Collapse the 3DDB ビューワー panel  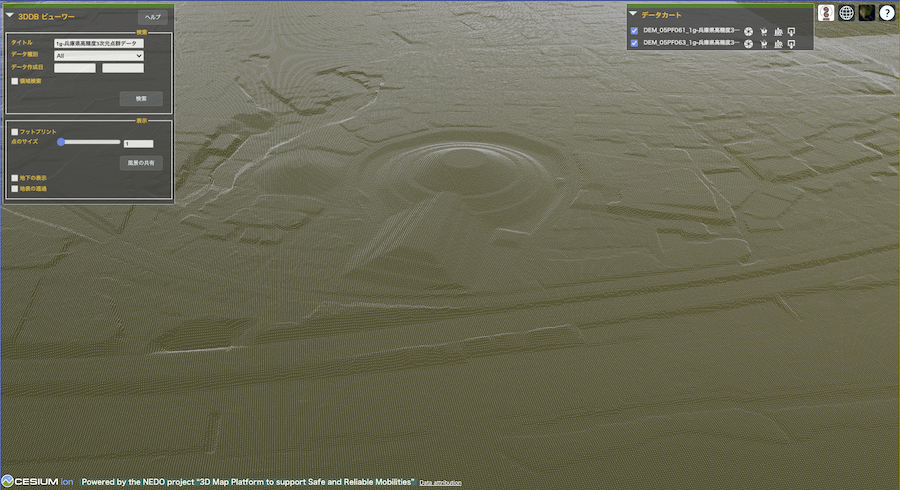(10, 16)
